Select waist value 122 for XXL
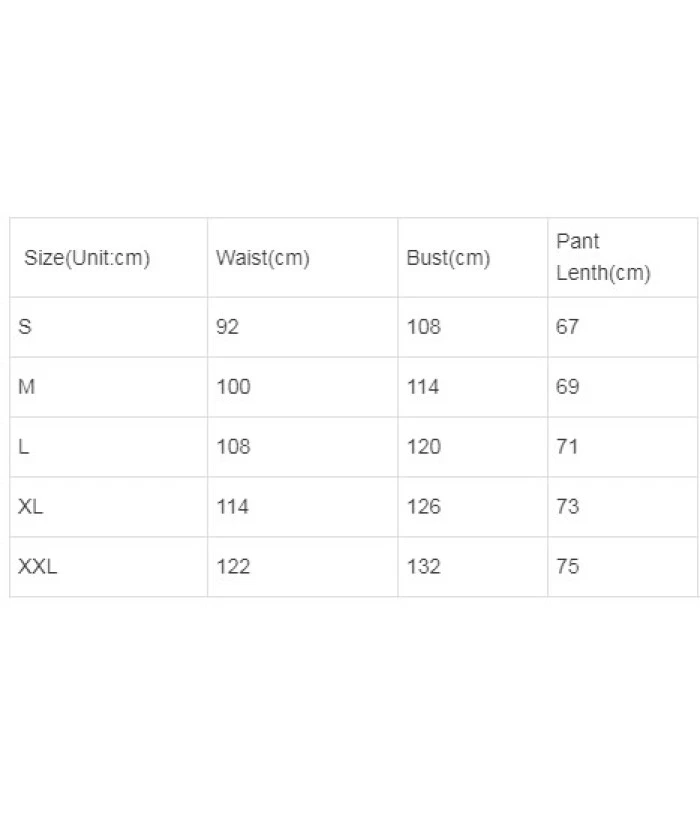Image resolution: width=700 pixels, height=823 pixels. [x=233, y=567]
